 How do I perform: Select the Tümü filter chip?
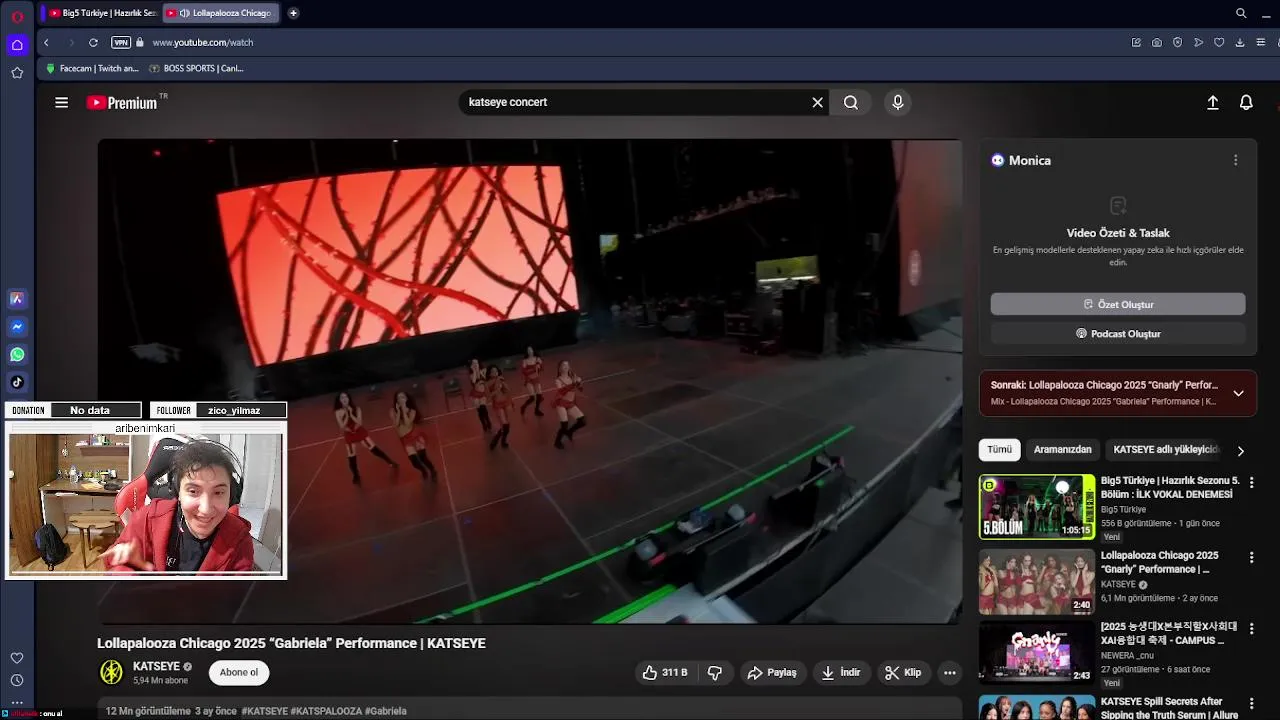coord(1000,450)
